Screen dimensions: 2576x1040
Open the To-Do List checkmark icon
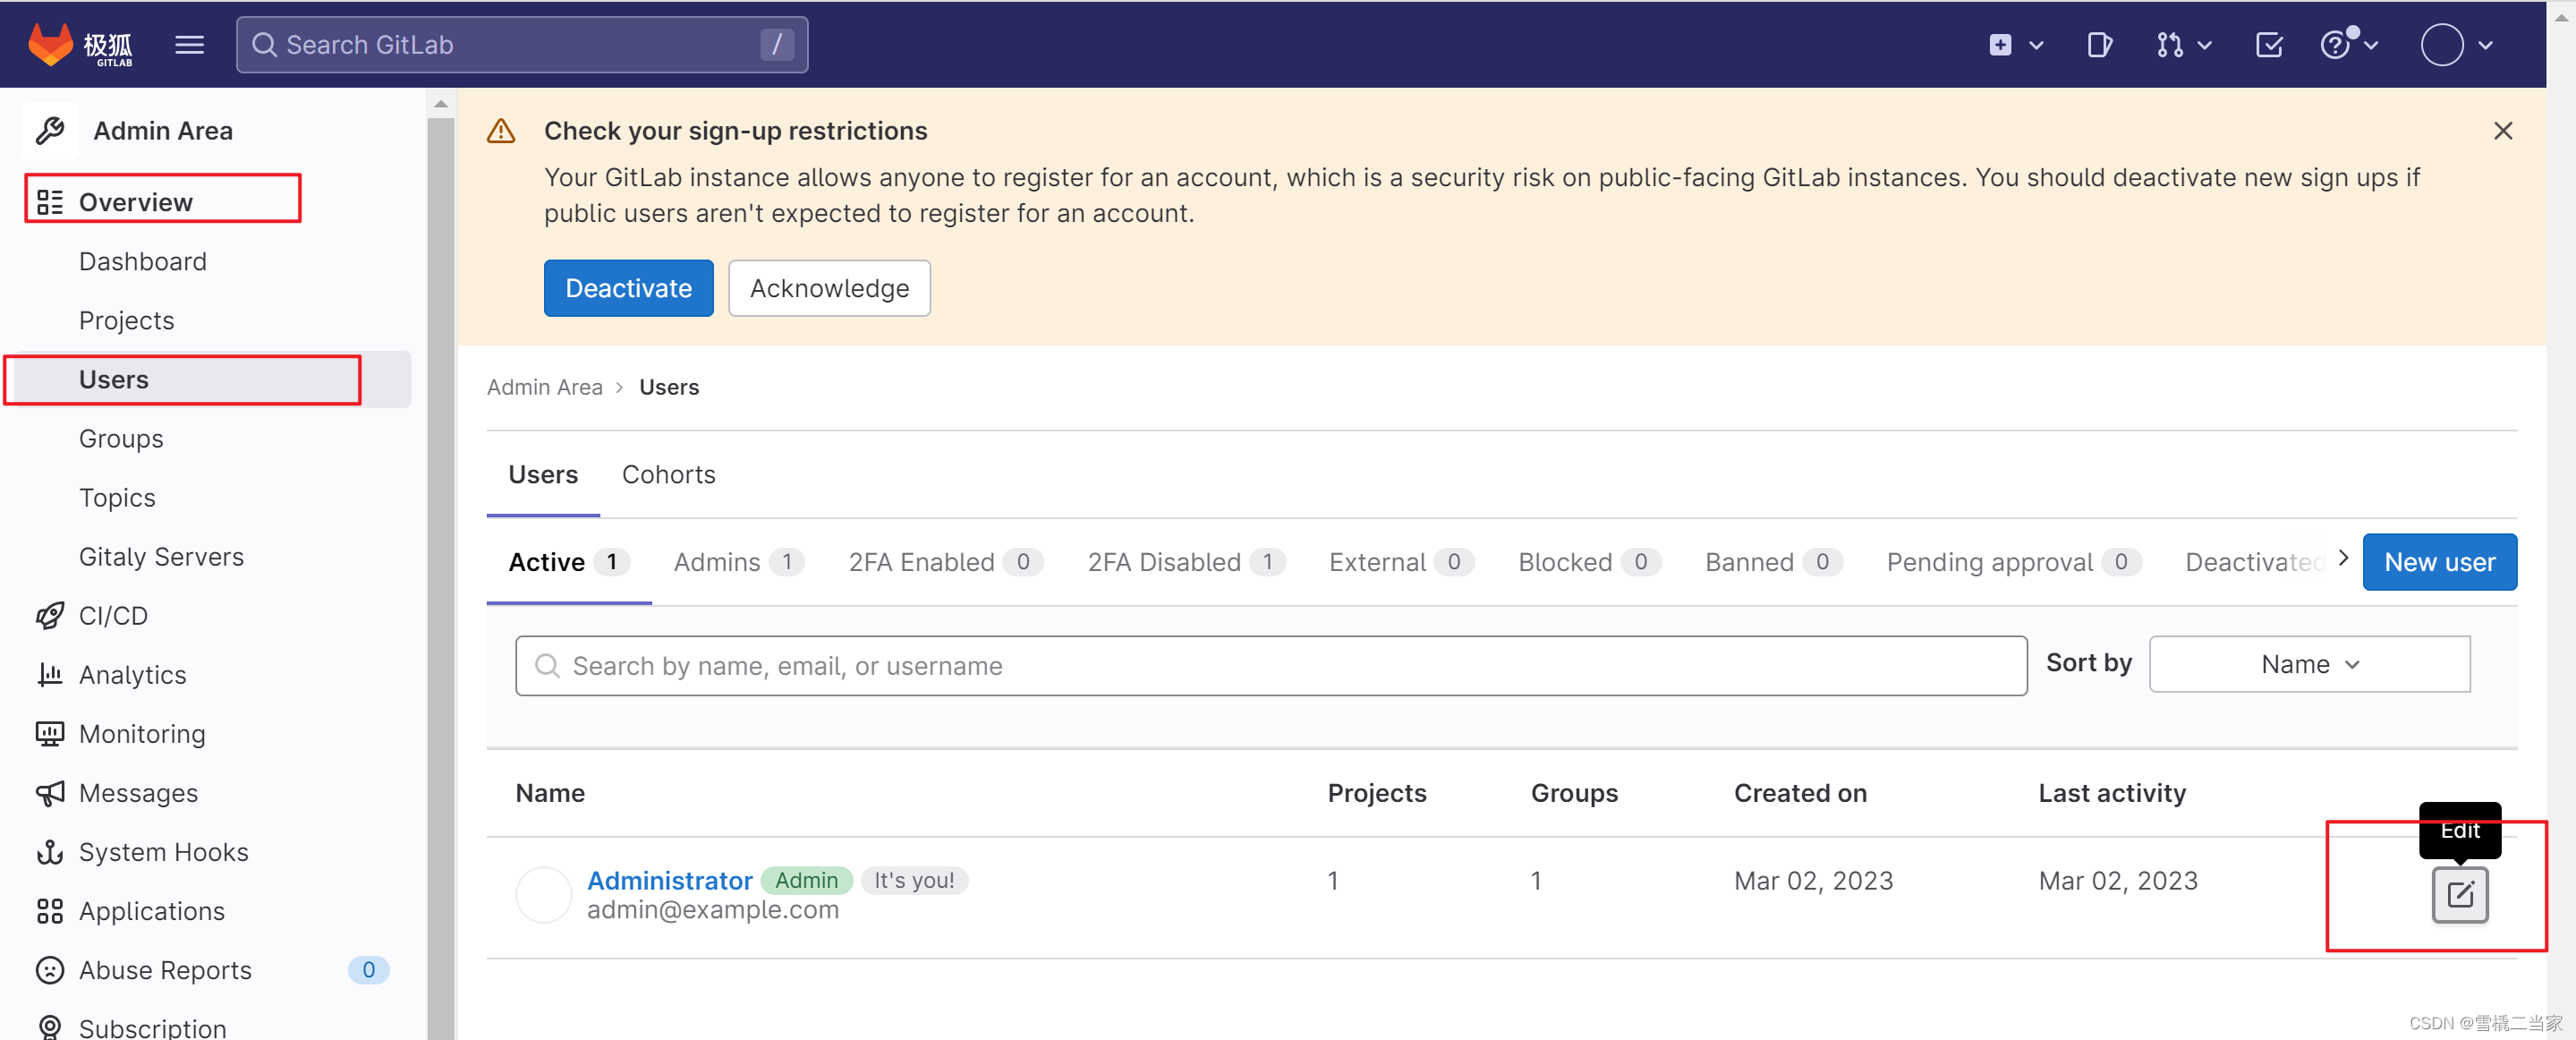coord(2268,45)
